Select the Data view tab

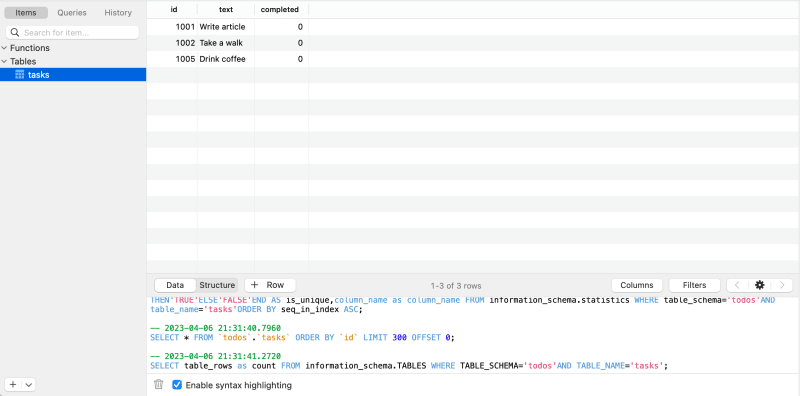pos(175,285)
